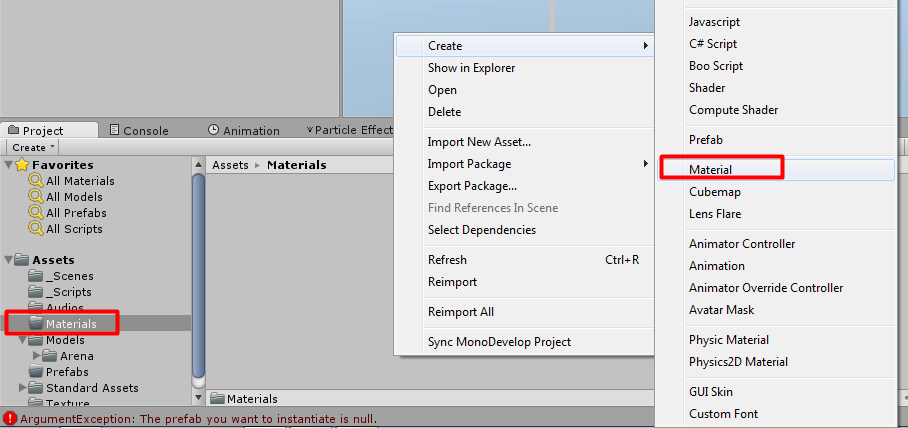The height and width of the screenshot is (428, 908).
Task: Select Show in Explorer
Action: [x=471, y=68]
